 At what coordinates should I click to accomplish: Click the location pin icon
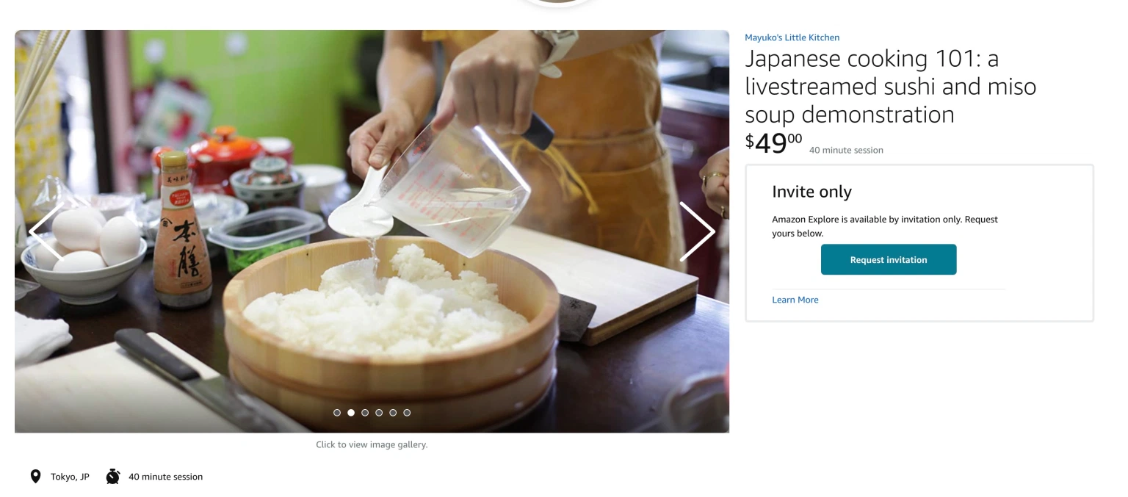[35, 476]
